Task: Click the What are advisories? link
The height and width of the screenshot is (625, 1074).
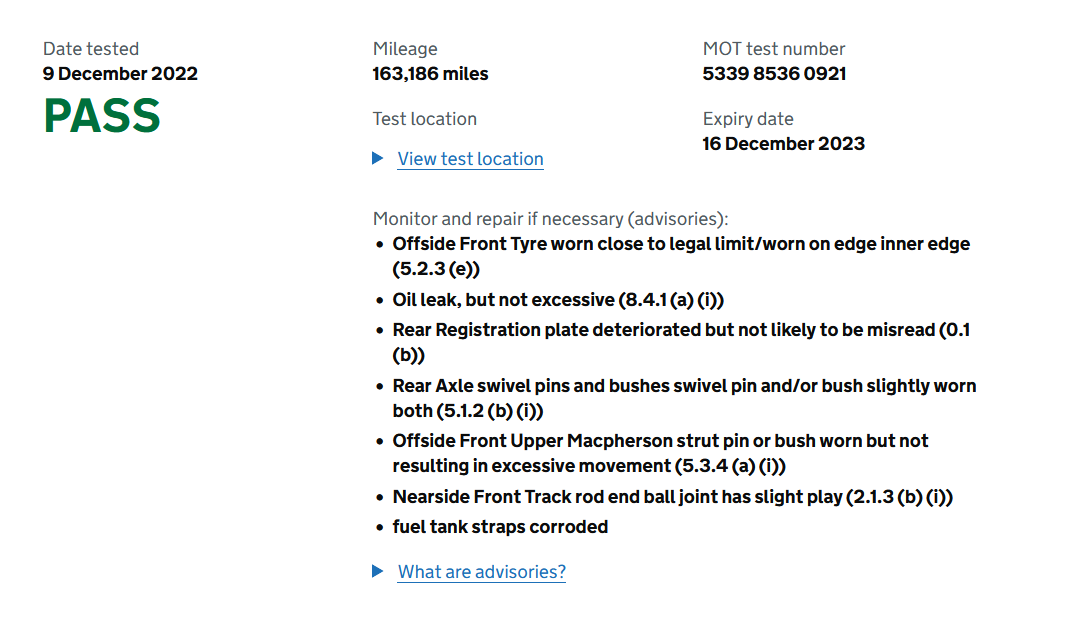Action: click(x=482, y=572)
